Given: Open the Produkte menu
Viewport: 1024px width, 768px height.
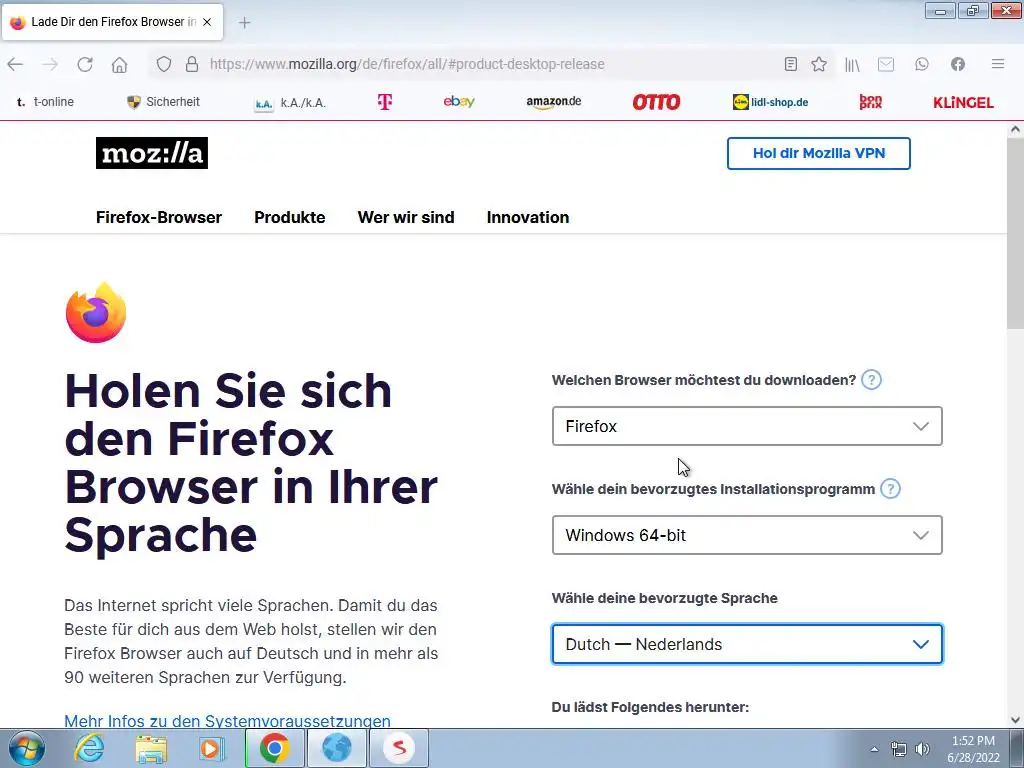Looking at the screenshot, I should (x=290, y=217).
